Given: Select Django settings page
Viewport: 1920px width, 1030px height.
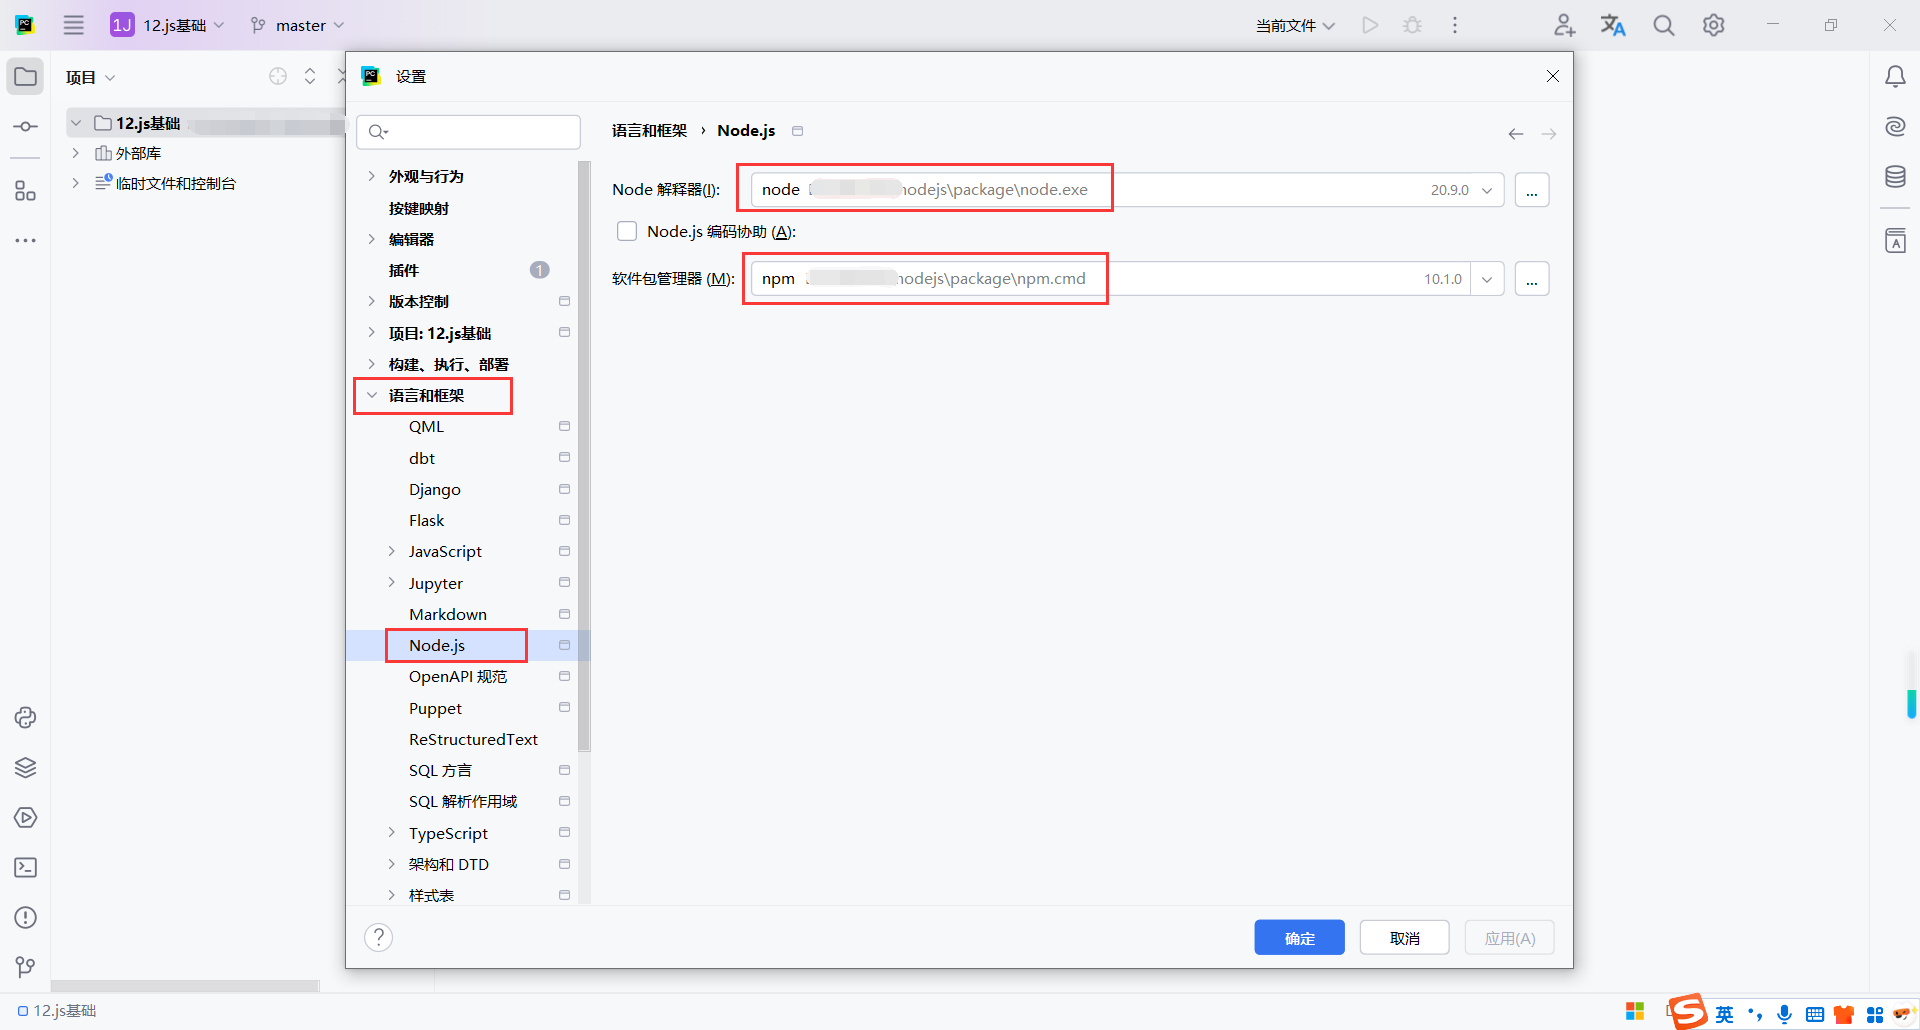Looking at the screenshot, I should click(435, 489).
